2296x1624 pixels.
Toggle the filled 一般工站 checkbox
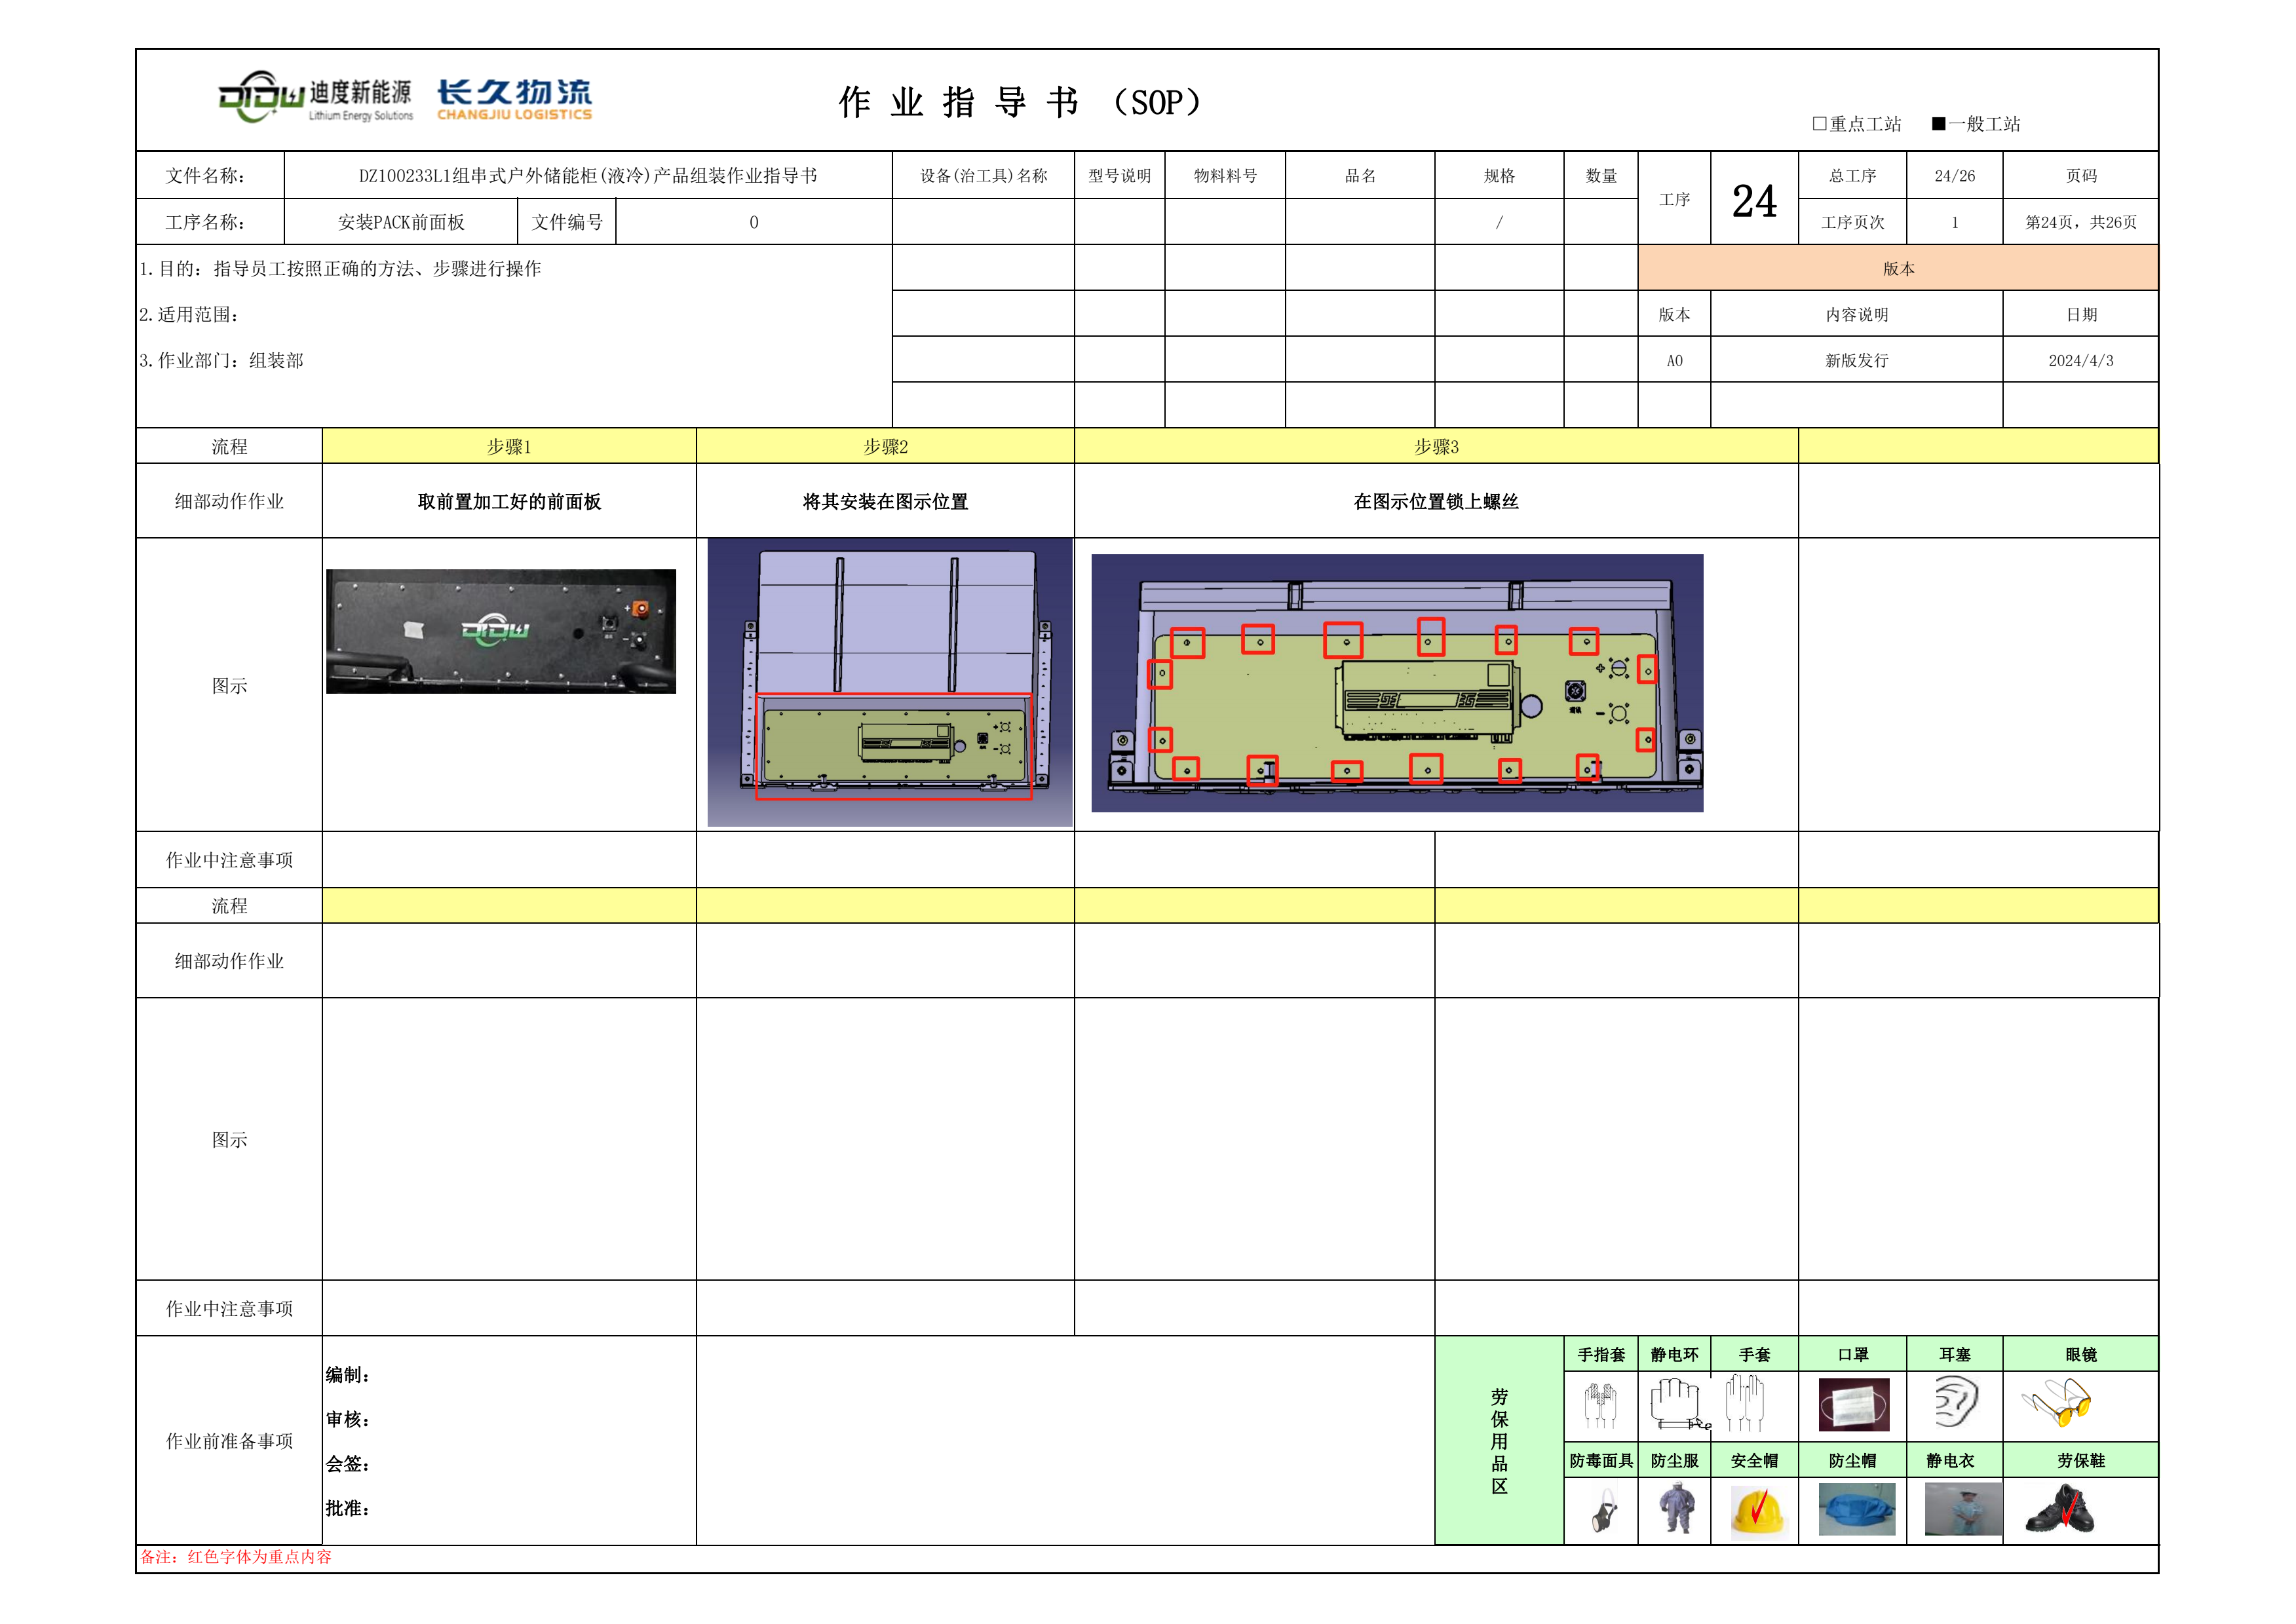point(1938,124)
